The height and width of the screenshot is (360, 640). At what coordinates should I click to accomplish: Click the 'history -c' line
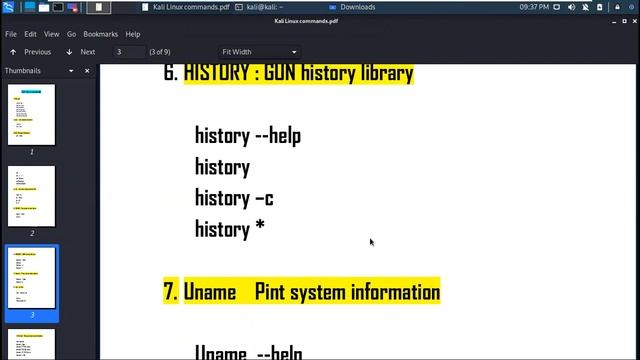(x=234, y=198)
